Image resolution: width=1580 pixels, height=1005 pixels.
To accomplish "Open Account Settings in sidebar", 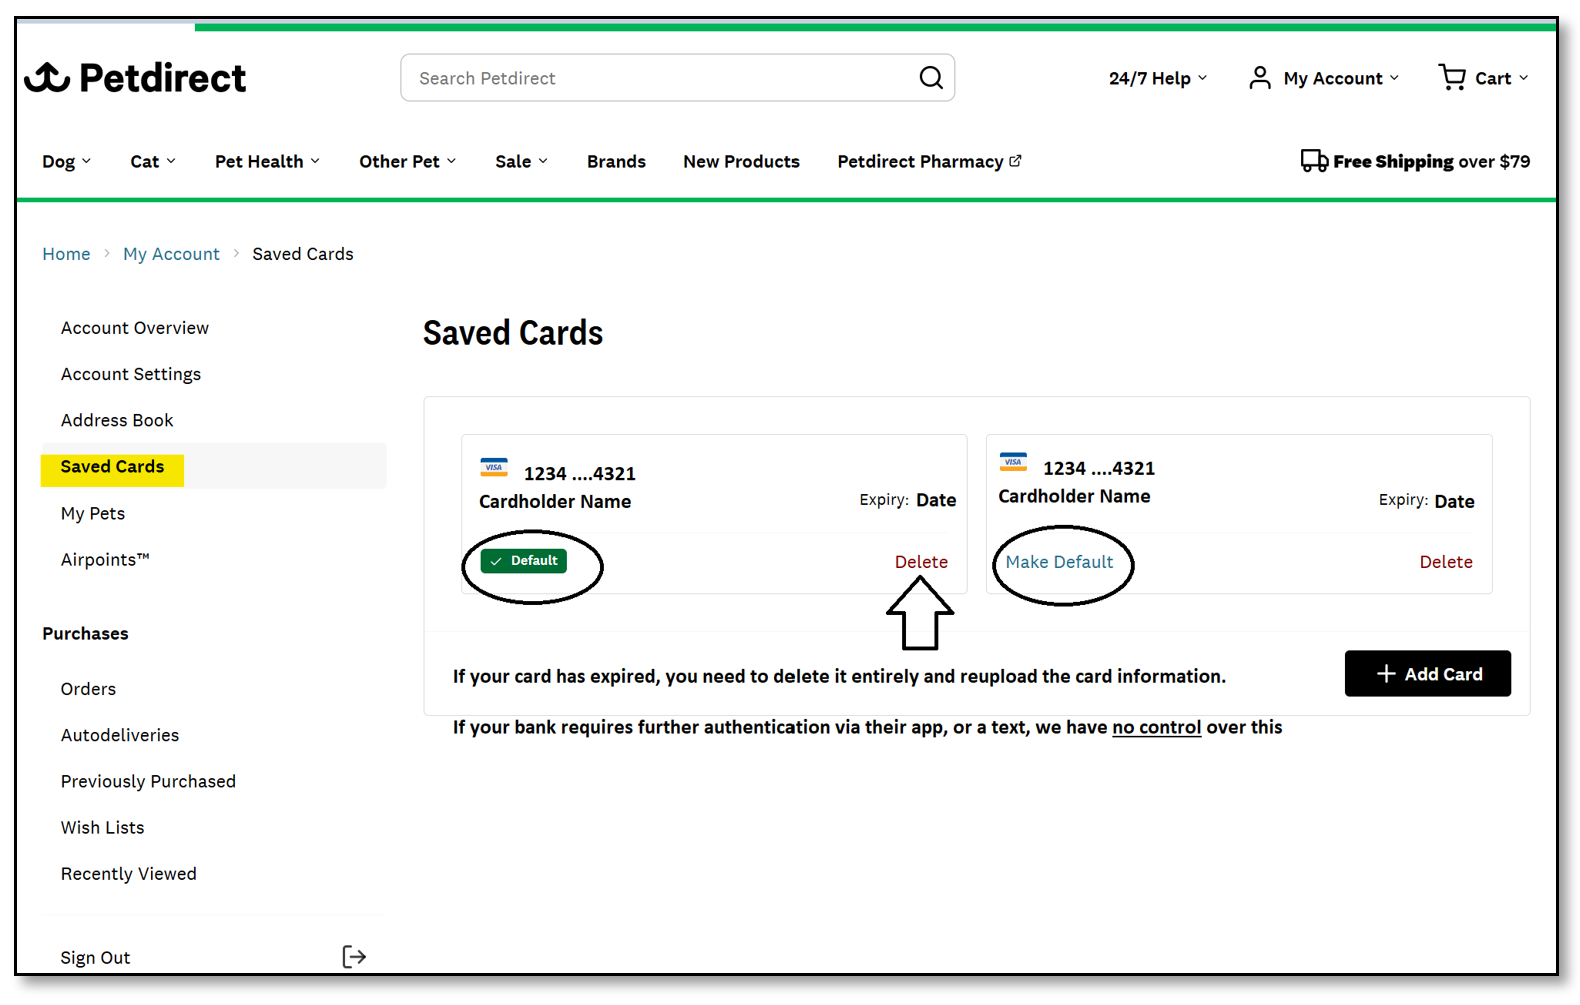I will tap(131, 374).
